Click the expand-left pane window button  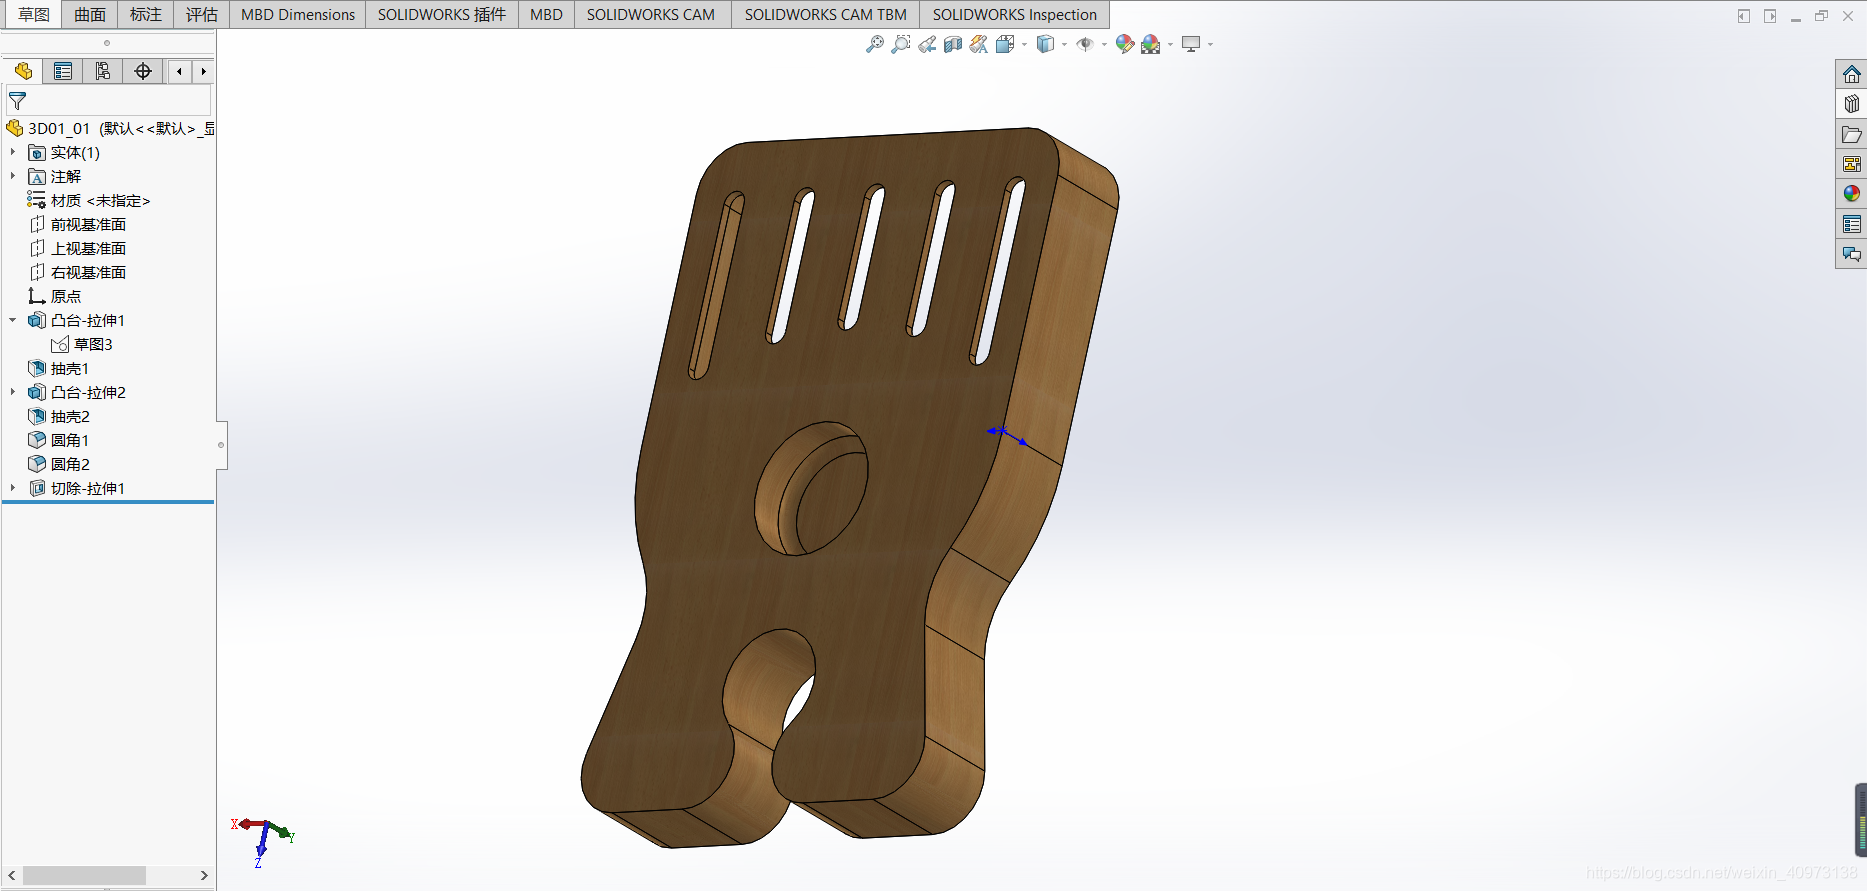pyautogui.click(x=1744, y=16)
